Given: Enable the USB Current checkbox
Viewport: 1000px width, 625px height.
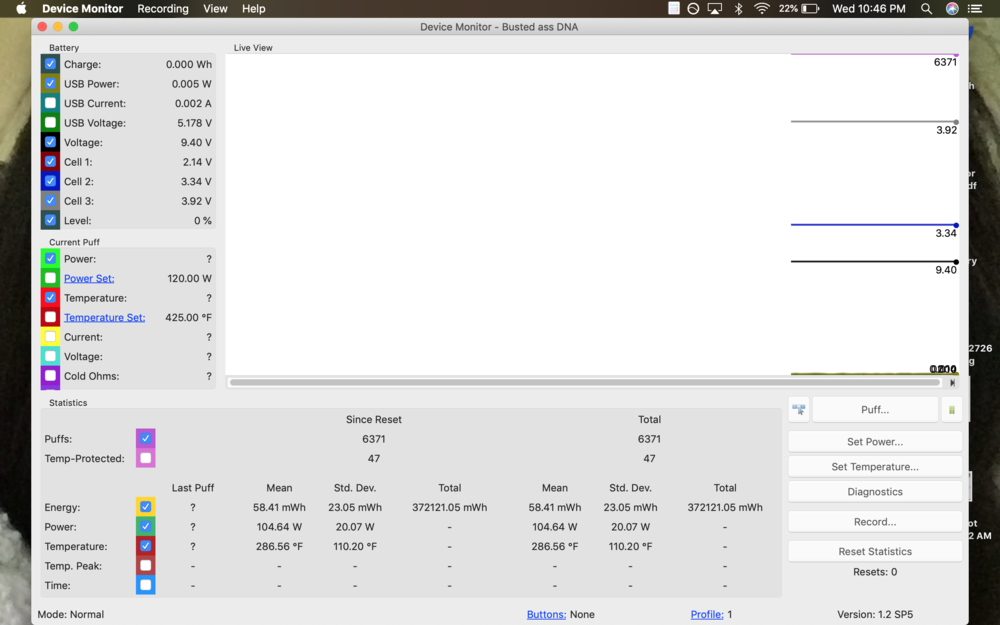Looking at the screenshot, I should pos(50,103).
